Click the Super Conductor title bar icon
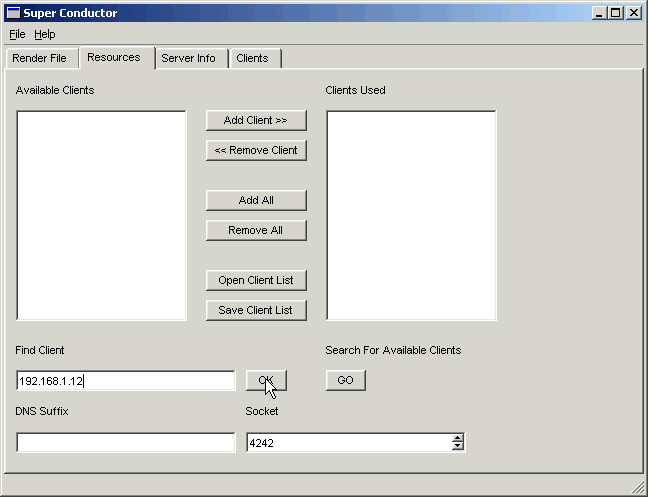Image resolution: width=648 pixels, height=497 pixels. tap(14, 13)
